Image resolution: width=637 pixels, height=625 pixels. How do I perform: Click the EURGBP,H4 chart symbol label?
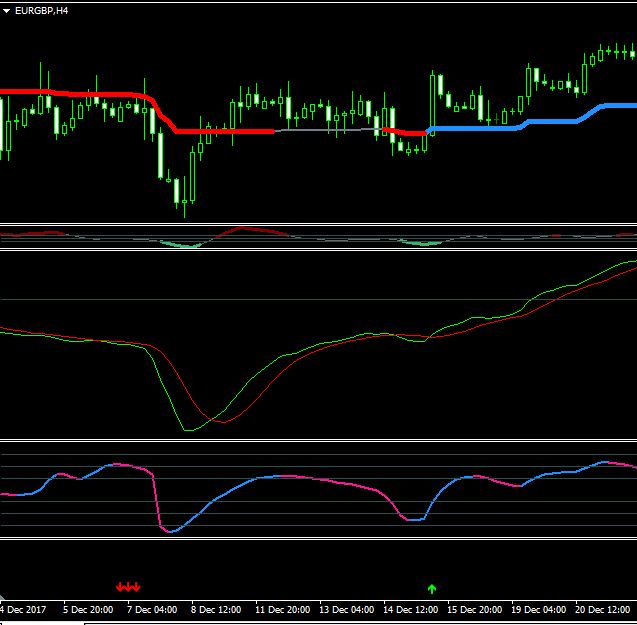click(x=41, y=11)
